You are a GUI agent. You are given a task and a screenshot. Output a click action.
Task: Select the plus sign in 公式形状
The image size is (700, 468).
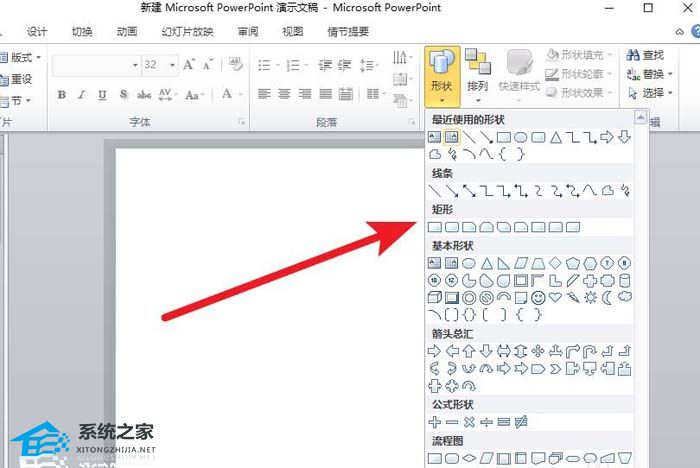click(434, 422)
